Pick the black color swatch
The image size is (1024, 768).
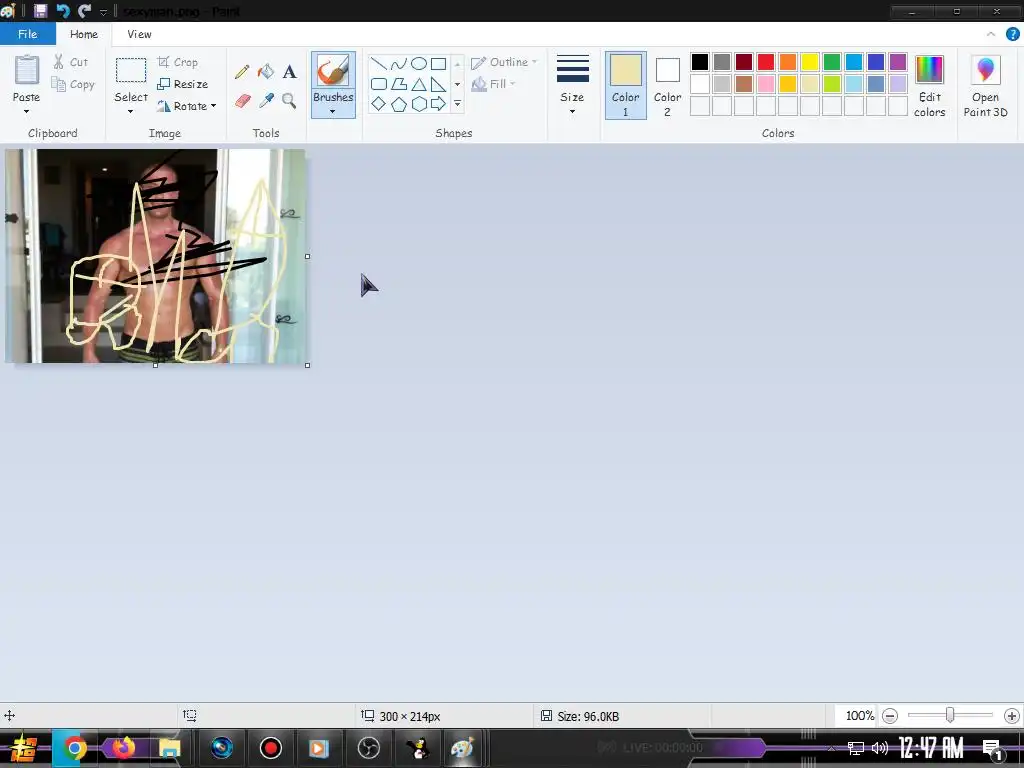coord(699,62)
